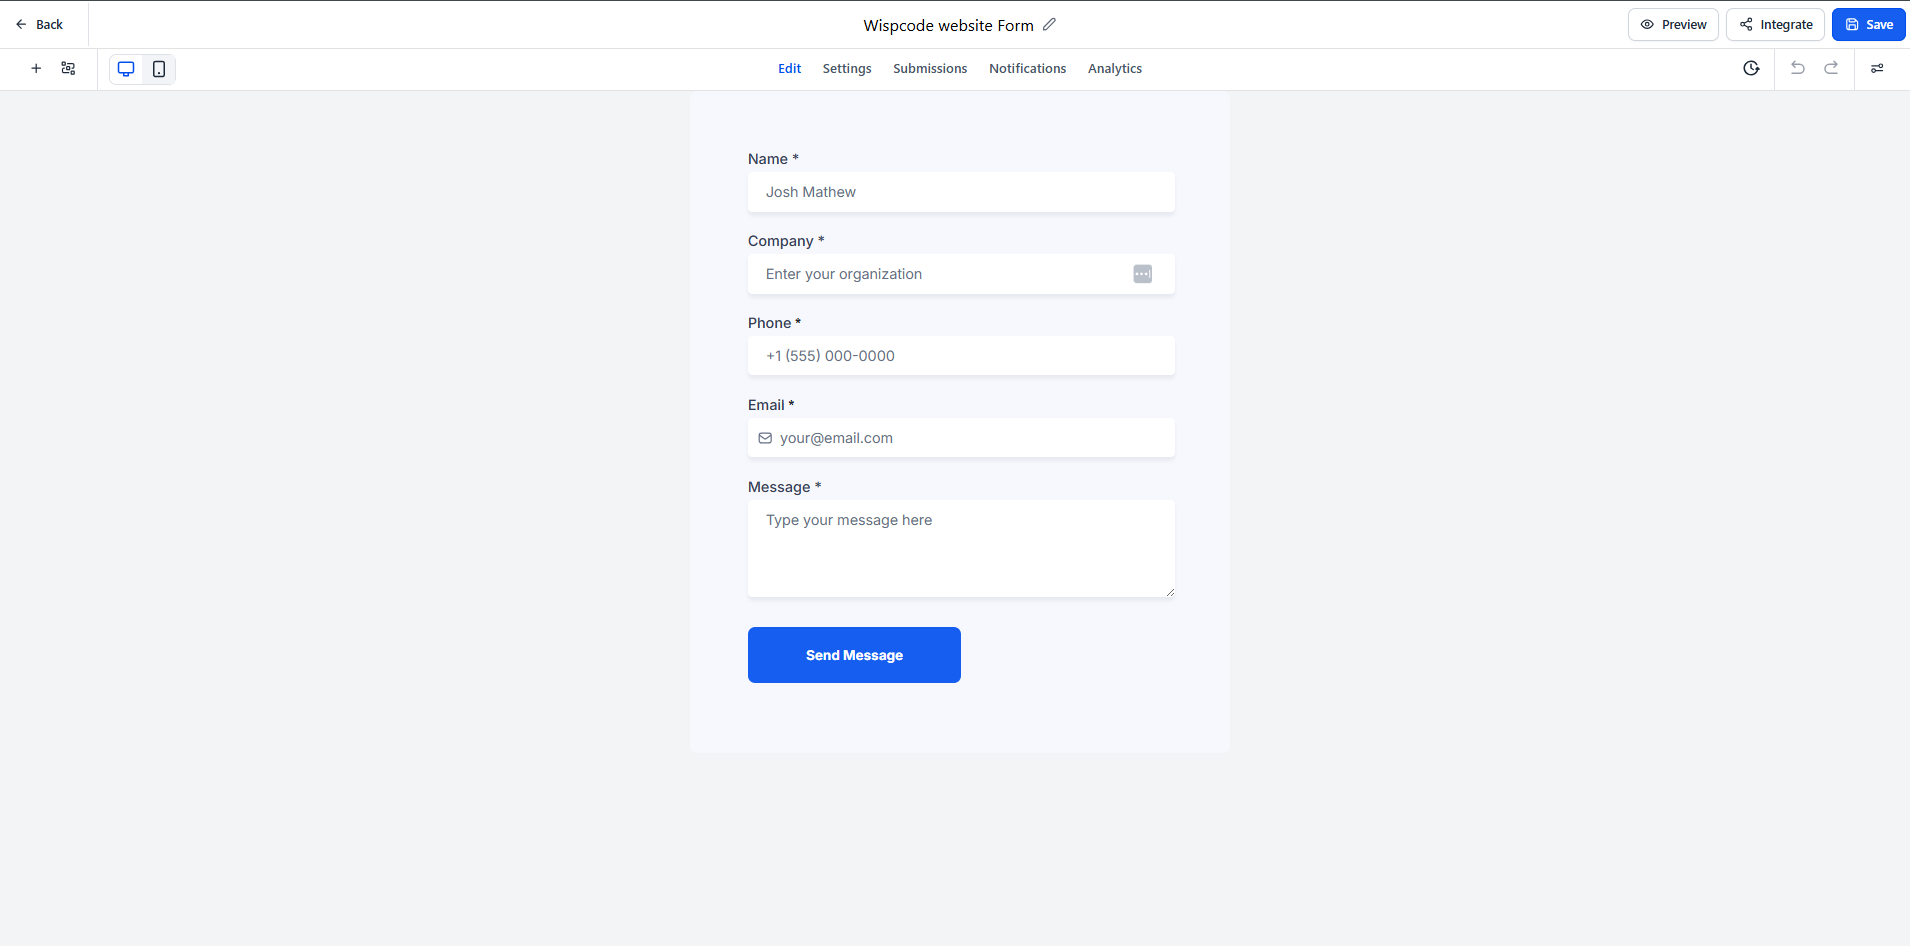The height and width of the screenshot is (946, 1910).
Task: Click the textarea resize handle in Message
Action: tap(1169, 592)
